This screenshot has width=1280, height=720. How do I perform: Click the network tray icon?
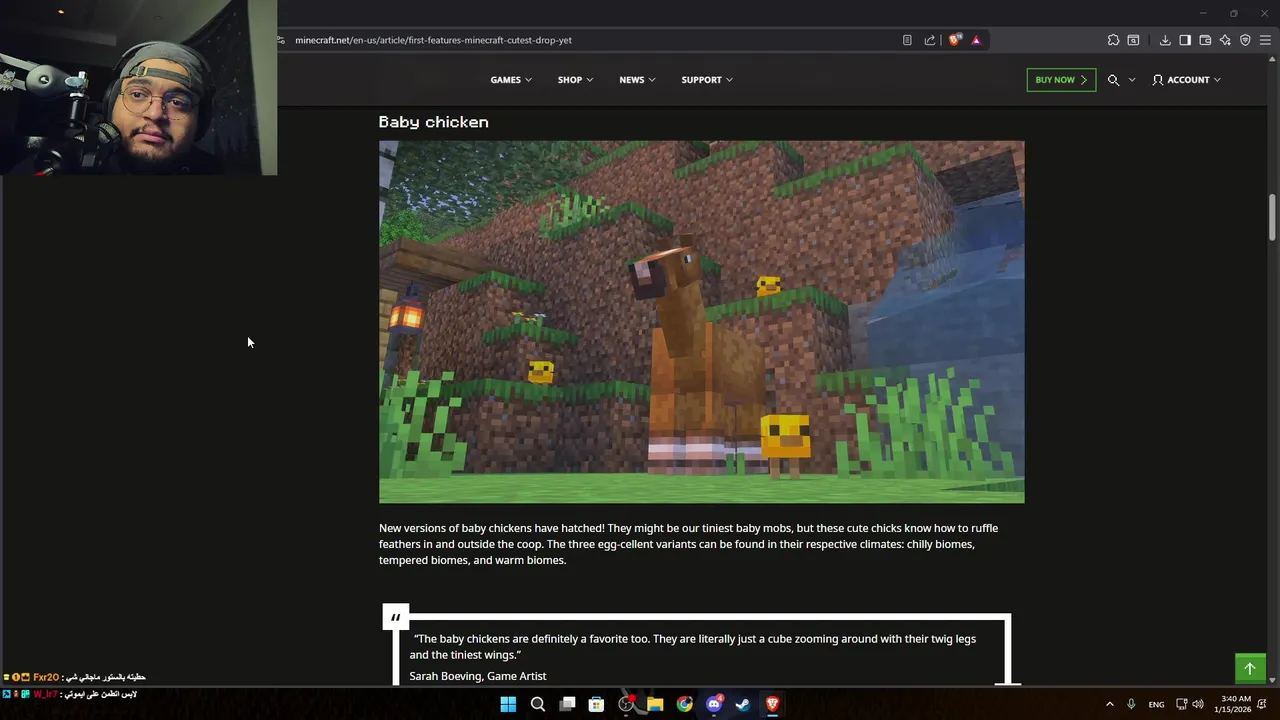click(x=1181, y=704)
